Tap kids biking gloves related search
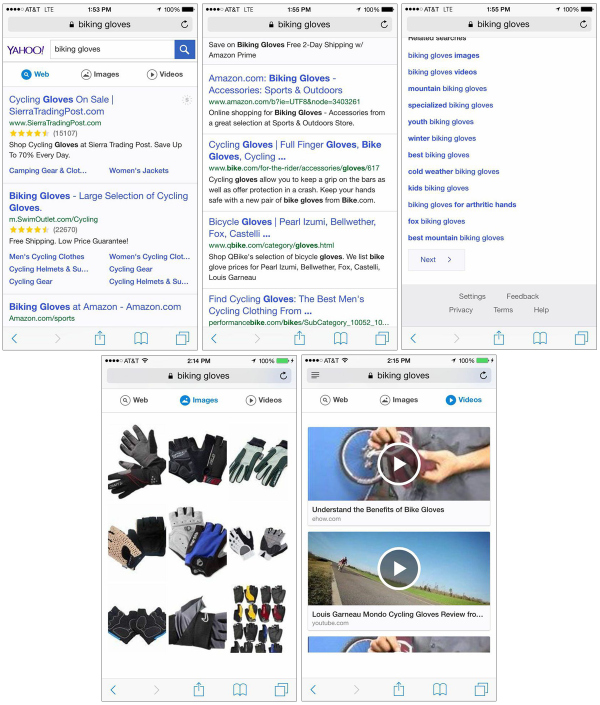 click(x=438, y=188)
